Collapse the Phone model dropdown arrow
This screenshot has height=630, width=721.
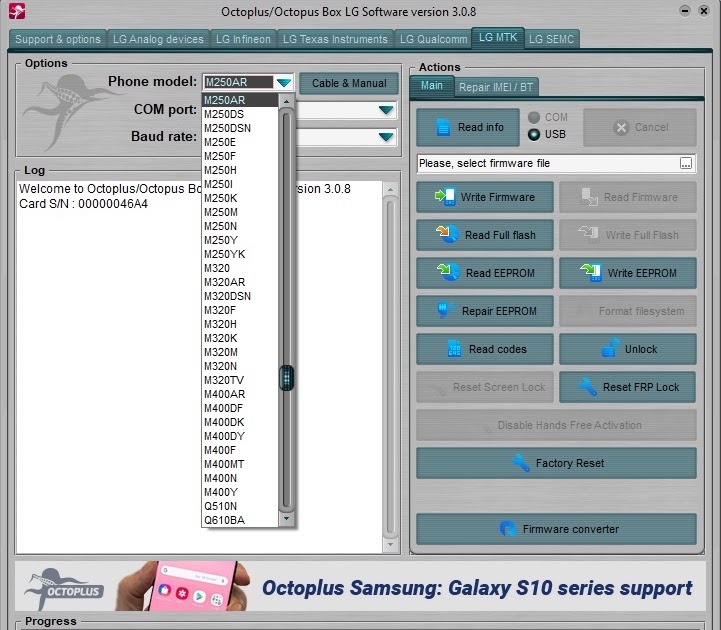pyautogui.click(x=284, y=82)
